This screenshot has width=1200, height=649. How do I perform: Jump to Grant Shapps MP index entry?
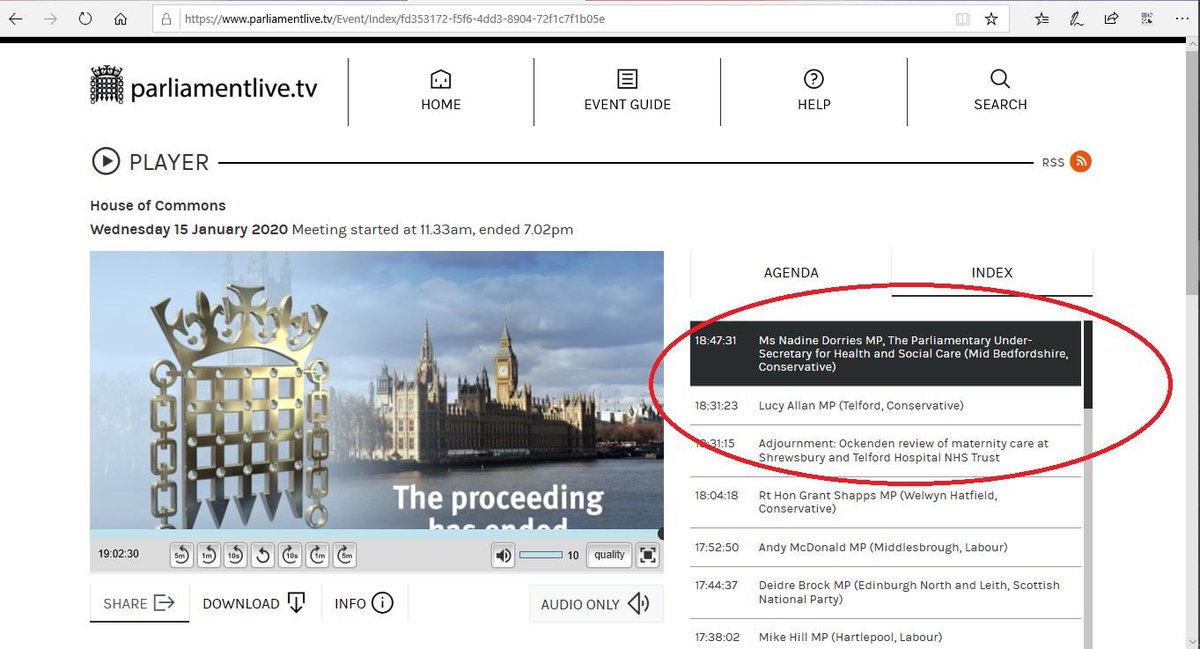886,502
